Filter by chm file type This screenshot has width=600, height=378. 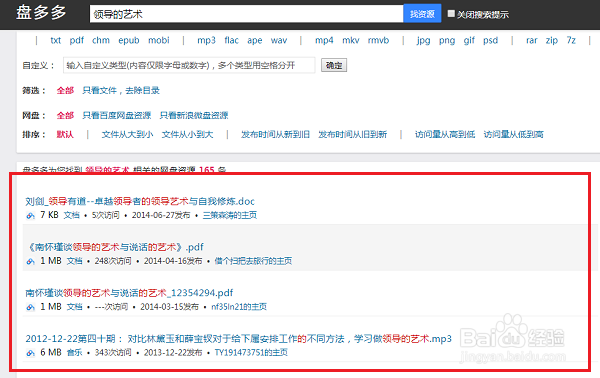point(101,40)
